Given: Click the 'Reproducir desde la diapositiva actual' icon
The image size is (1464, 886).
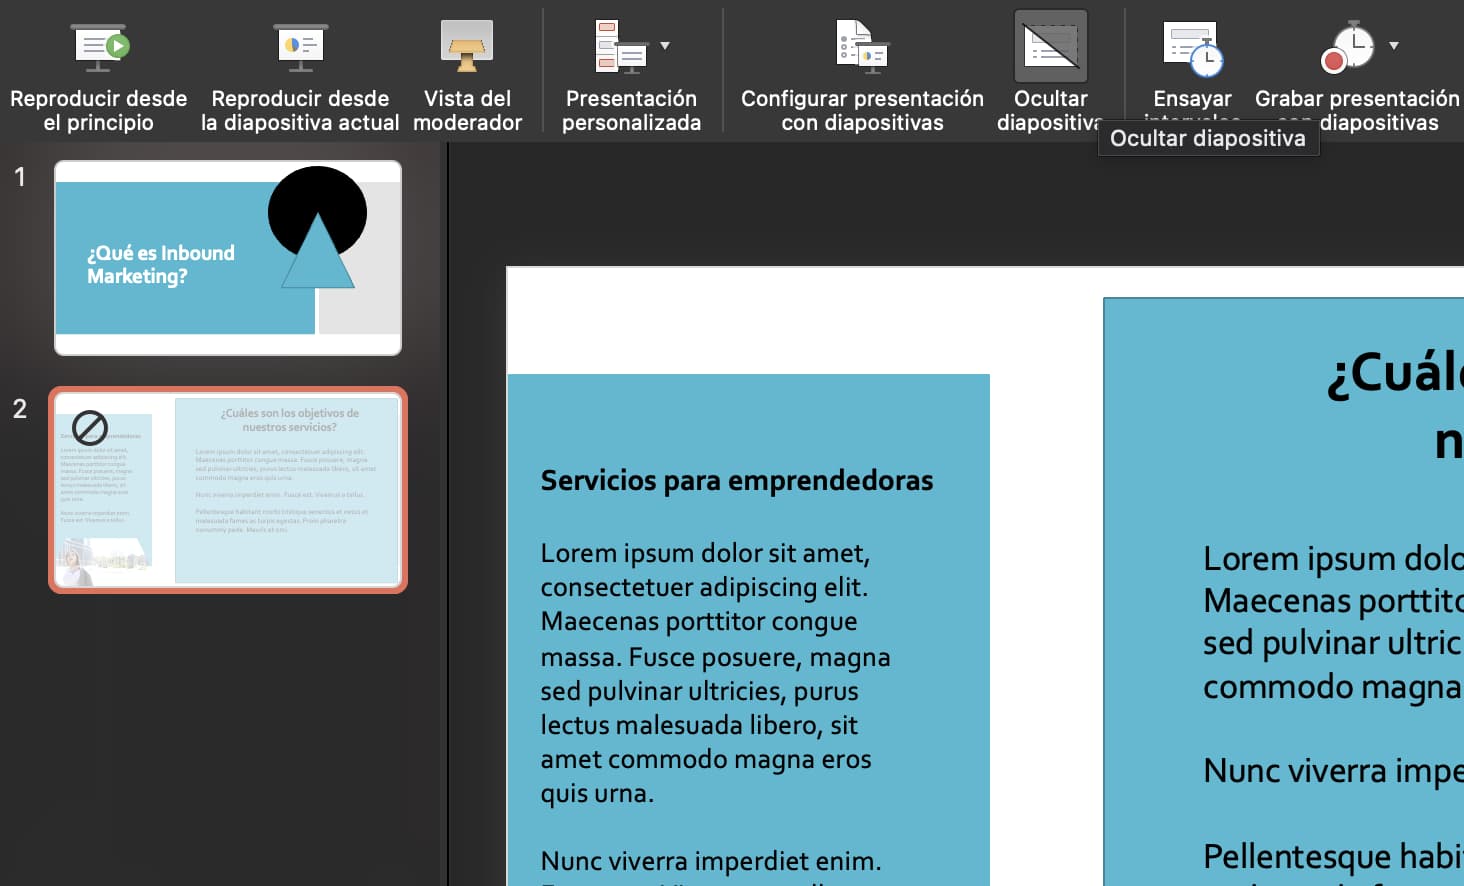Looking at the screenshot, I should (299, 46).
